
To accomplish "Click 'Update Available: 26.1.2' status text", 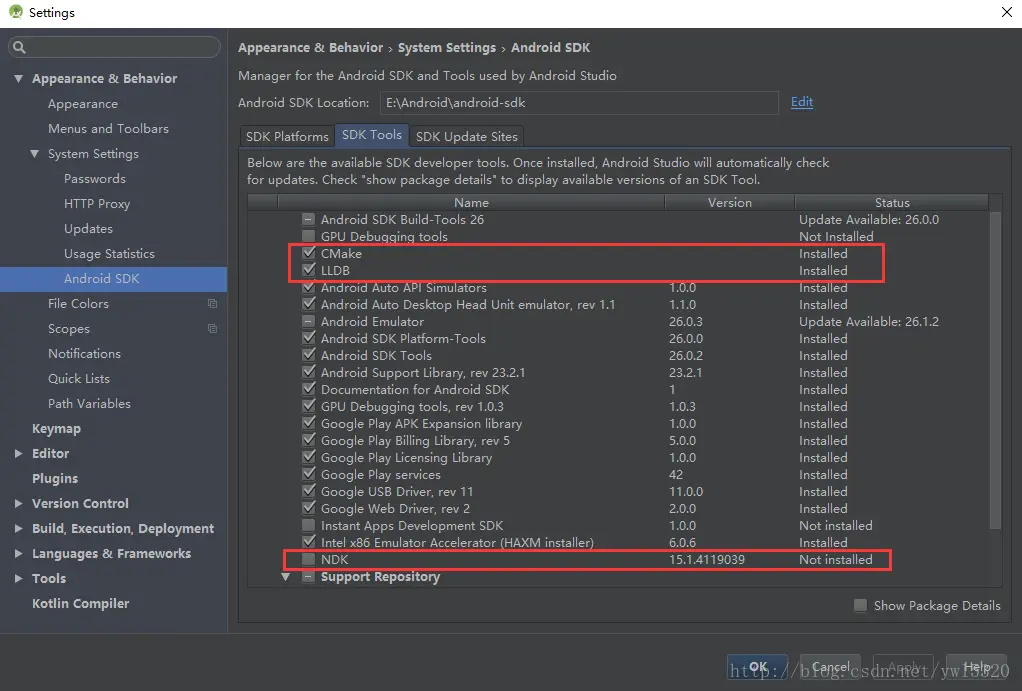I will (x=869, y=321).
